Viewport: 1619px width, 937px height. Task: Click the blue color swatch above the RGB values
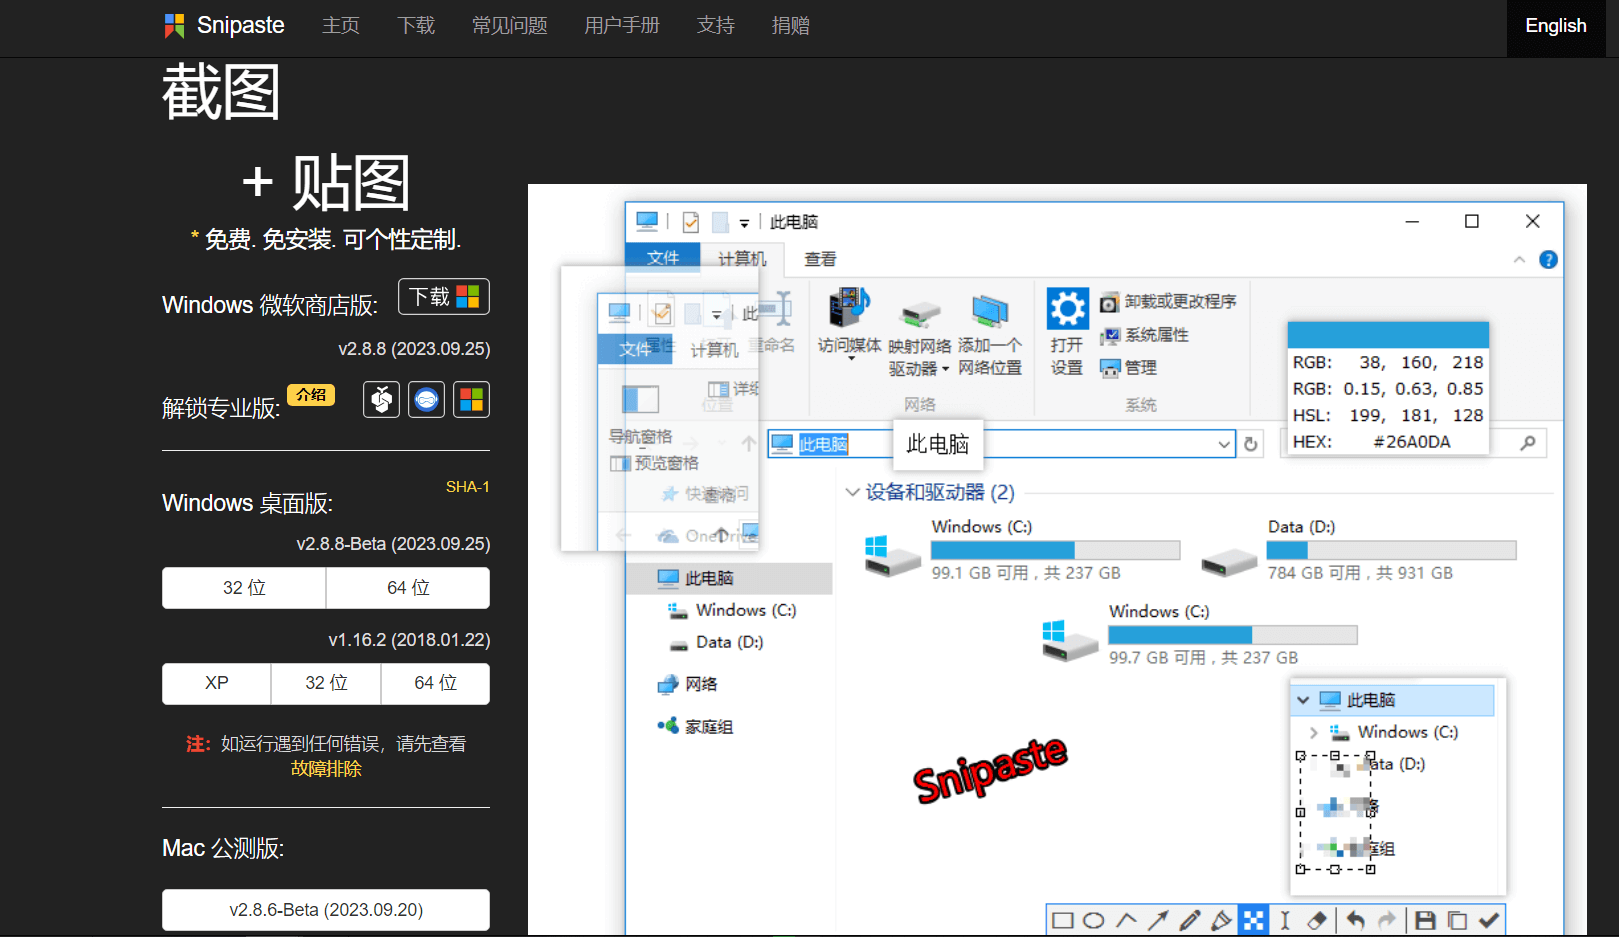coord(1387,335)
